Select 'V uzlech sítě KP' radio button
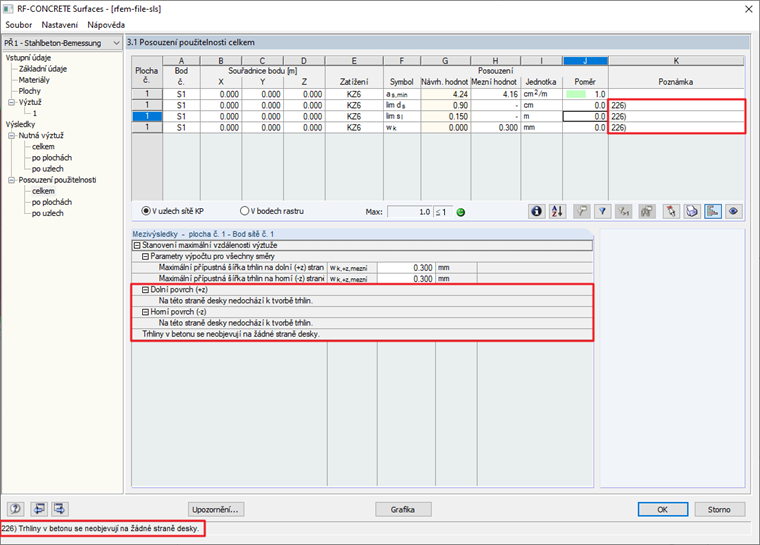The height and width of the screenshot is (545, 760). (x=145, y=211)
